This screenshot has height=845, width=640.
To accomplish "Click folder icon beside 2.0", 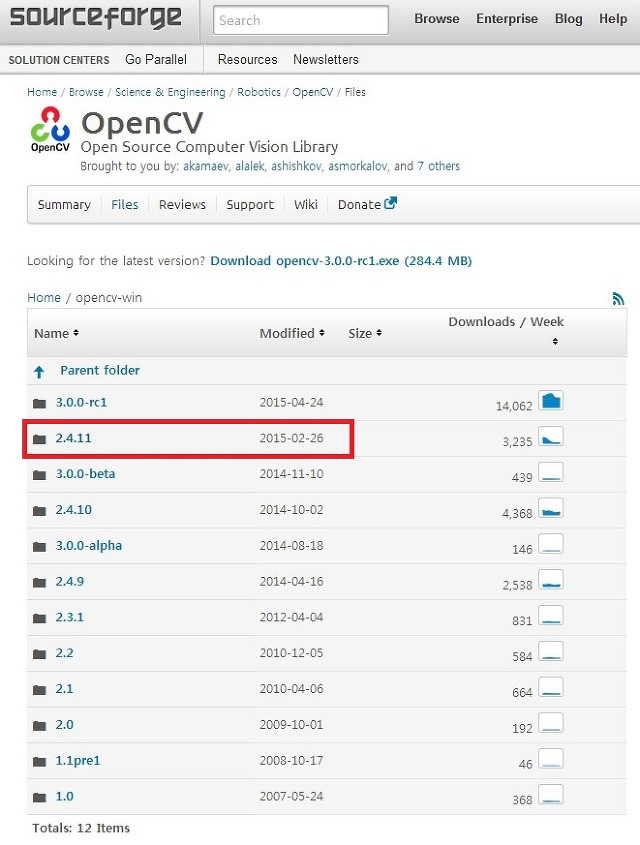I will [39, 726].
